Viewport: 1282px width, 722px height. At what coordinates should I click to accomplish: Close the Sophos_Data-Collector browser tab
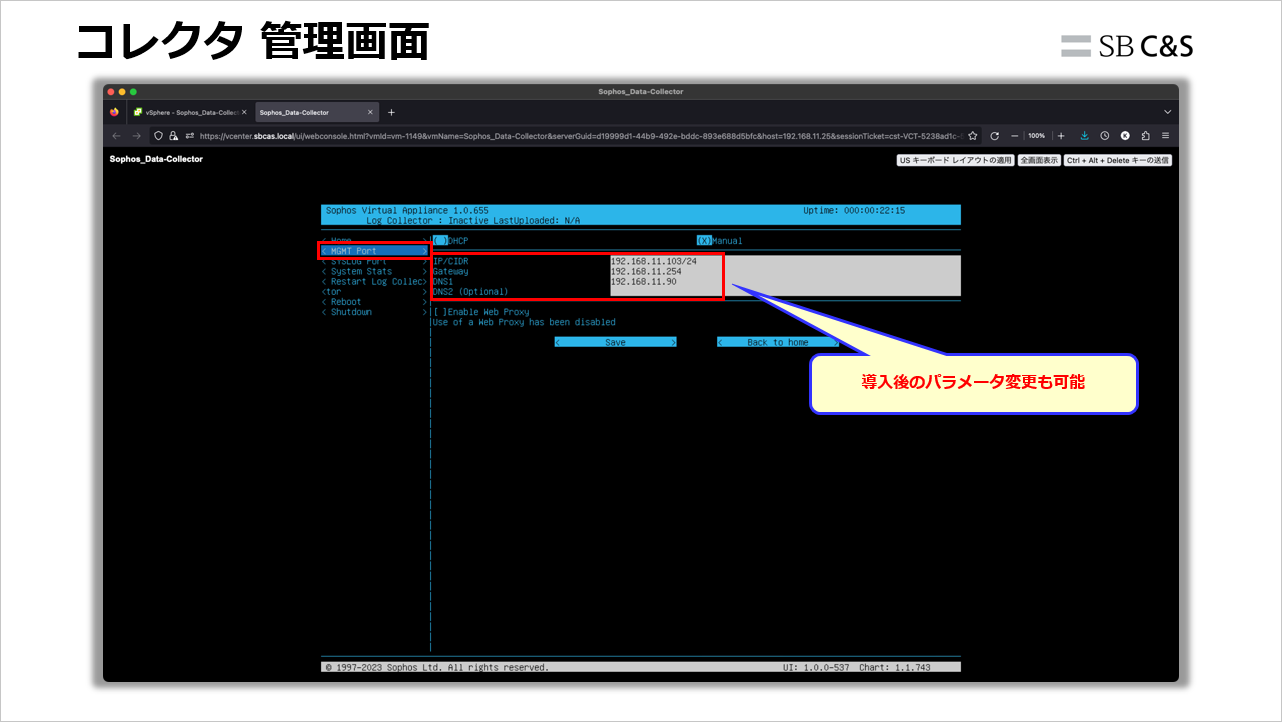[370, 112]
